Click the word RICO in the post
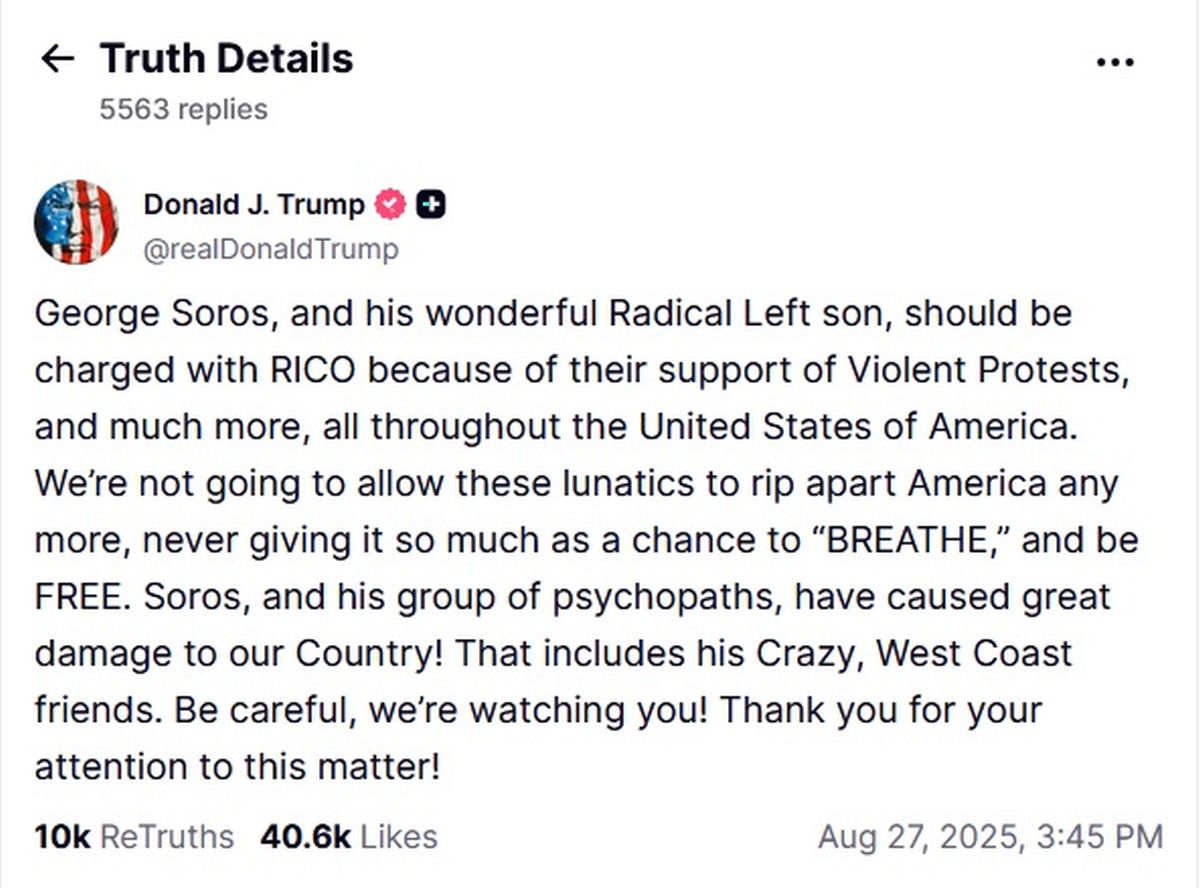Image resolution: width=1200 pixels, height=888 pixels. (x=317, y=370)
